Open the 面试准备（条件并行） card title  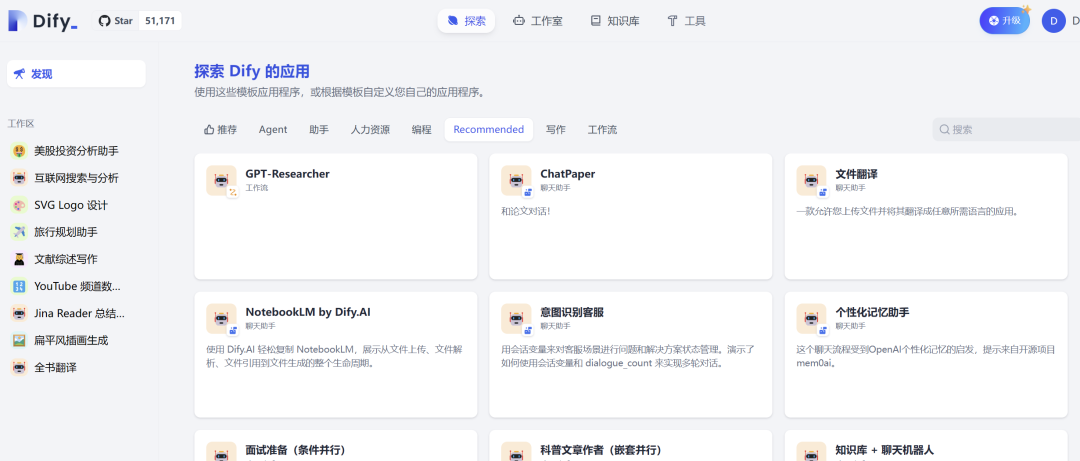click(295, 450)
